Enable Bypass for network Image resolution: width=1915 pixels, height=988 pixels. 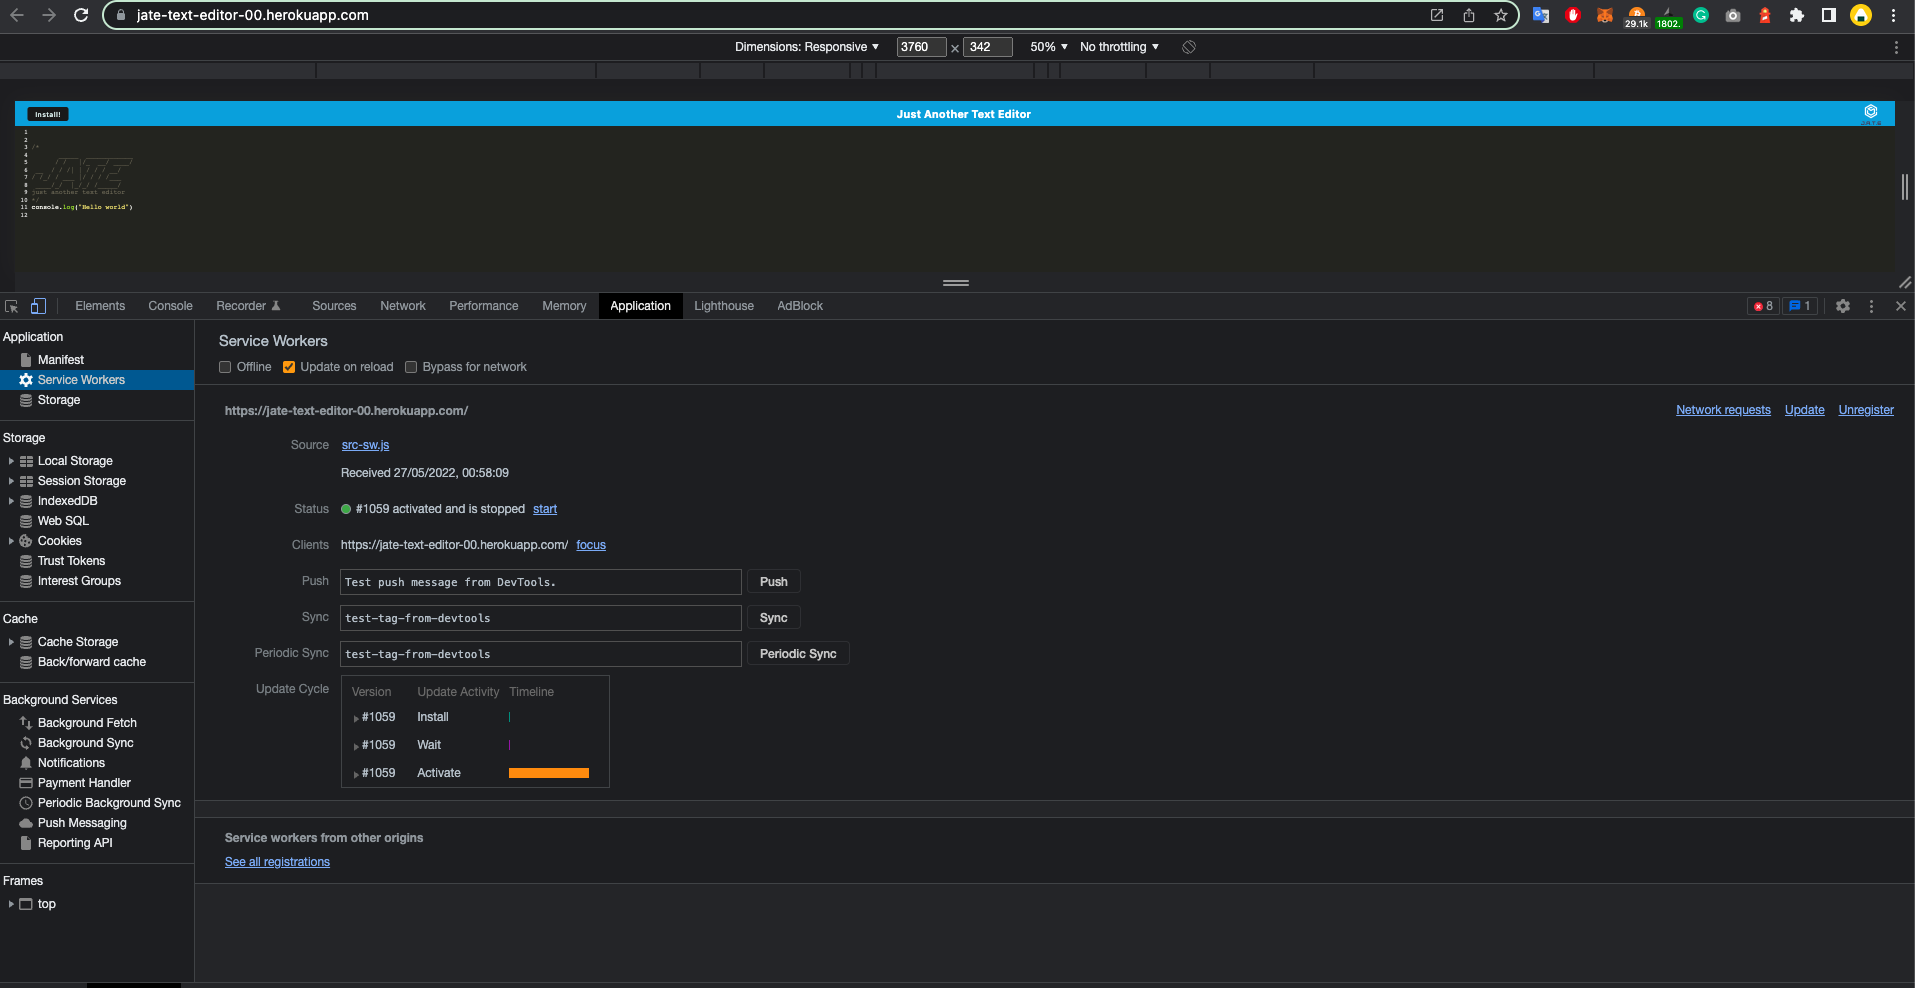(x=410, y=367)
